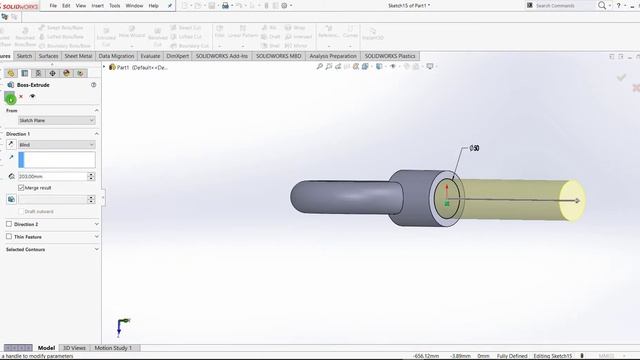This screenshot has height=360, width=640.
Task: Switch to the FeatureManager design tree tab icon
Action: tap(11, 73)
